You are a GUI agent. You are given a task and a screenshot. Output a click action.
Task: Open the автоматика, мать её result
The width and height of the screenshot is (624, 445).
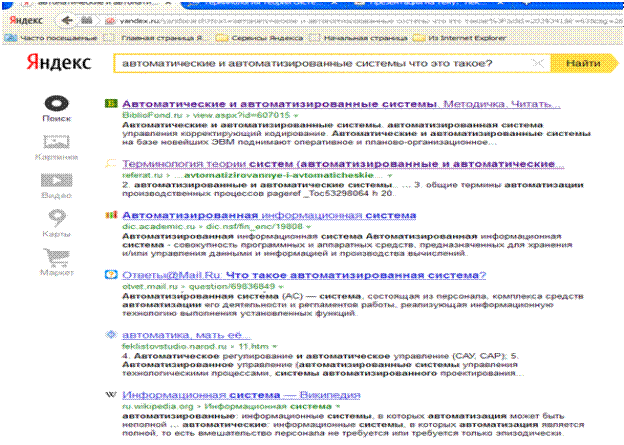(x=186, y=335)
